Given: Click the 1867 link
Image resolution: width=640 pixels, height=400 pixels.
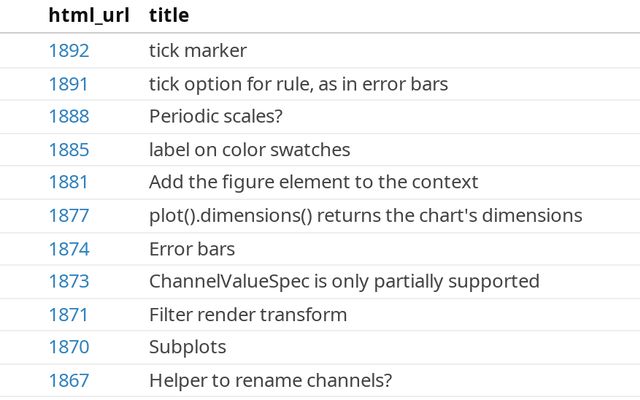Looking at the screenshot, I should (x=68, y=381).
